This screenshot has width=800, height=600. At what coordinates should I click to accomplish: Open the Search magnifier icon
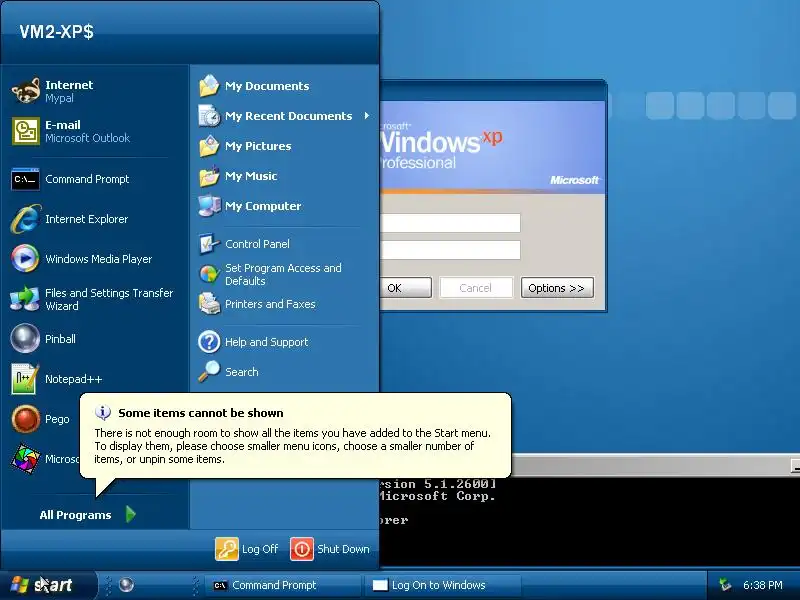pyautogui.click(x=209, y=371)
